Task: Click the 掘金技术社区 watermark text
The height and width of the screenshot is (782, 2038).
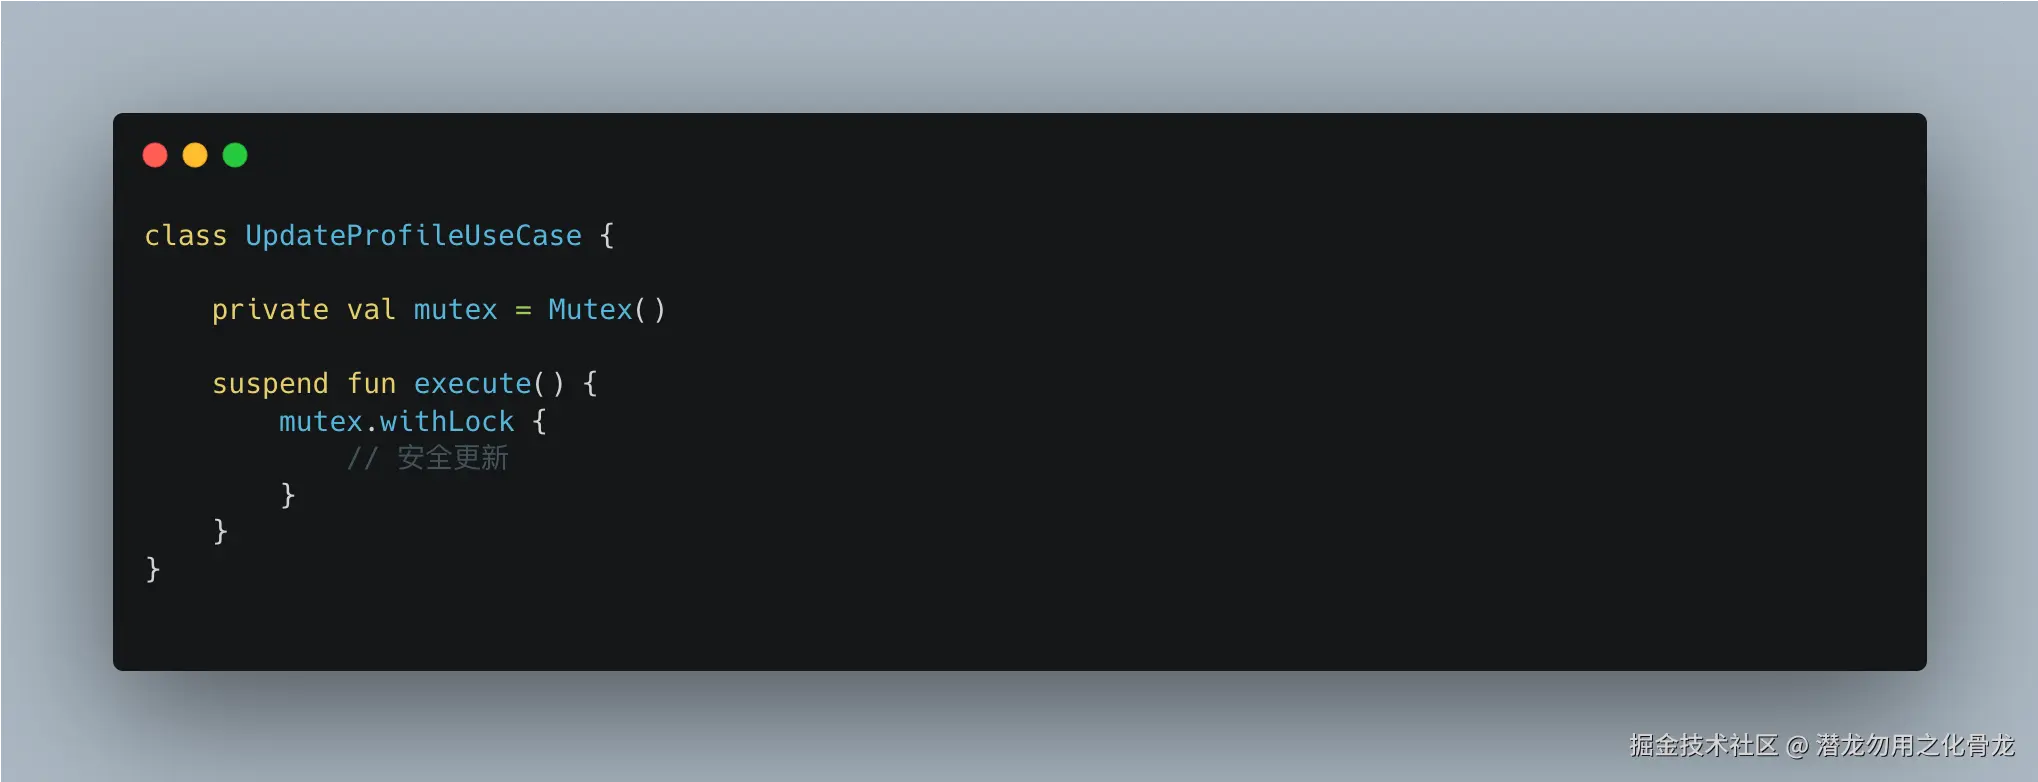Action: (x=1703, y=745)
